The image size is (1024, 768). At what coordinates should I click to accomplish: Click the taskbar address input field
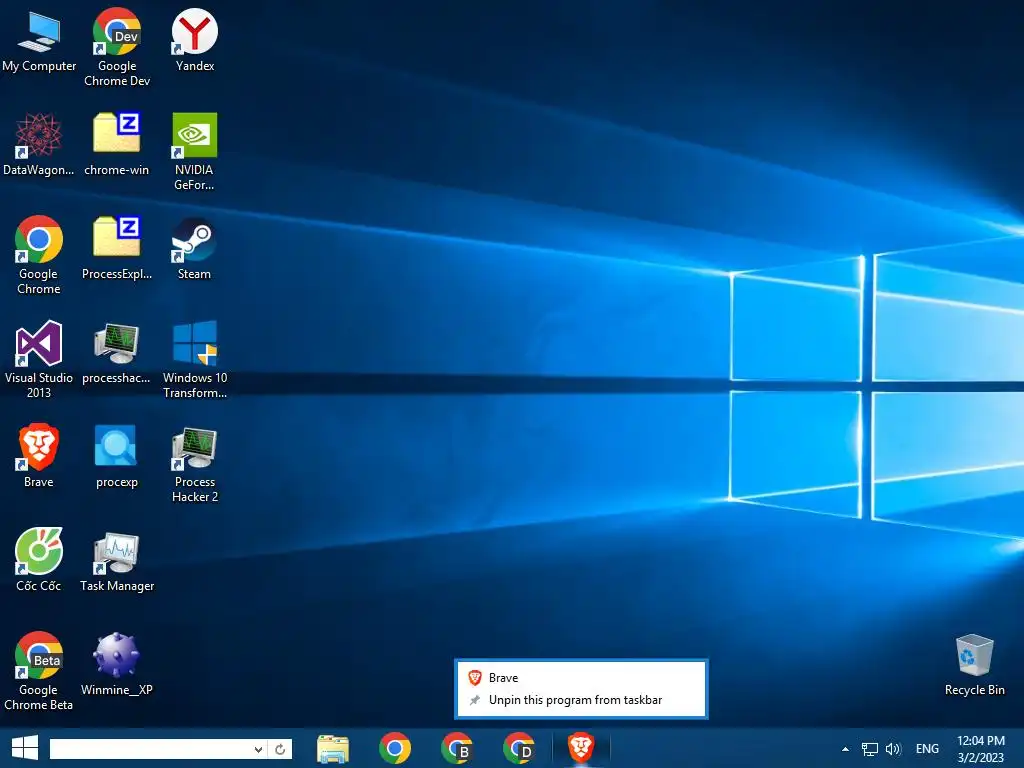151,748
